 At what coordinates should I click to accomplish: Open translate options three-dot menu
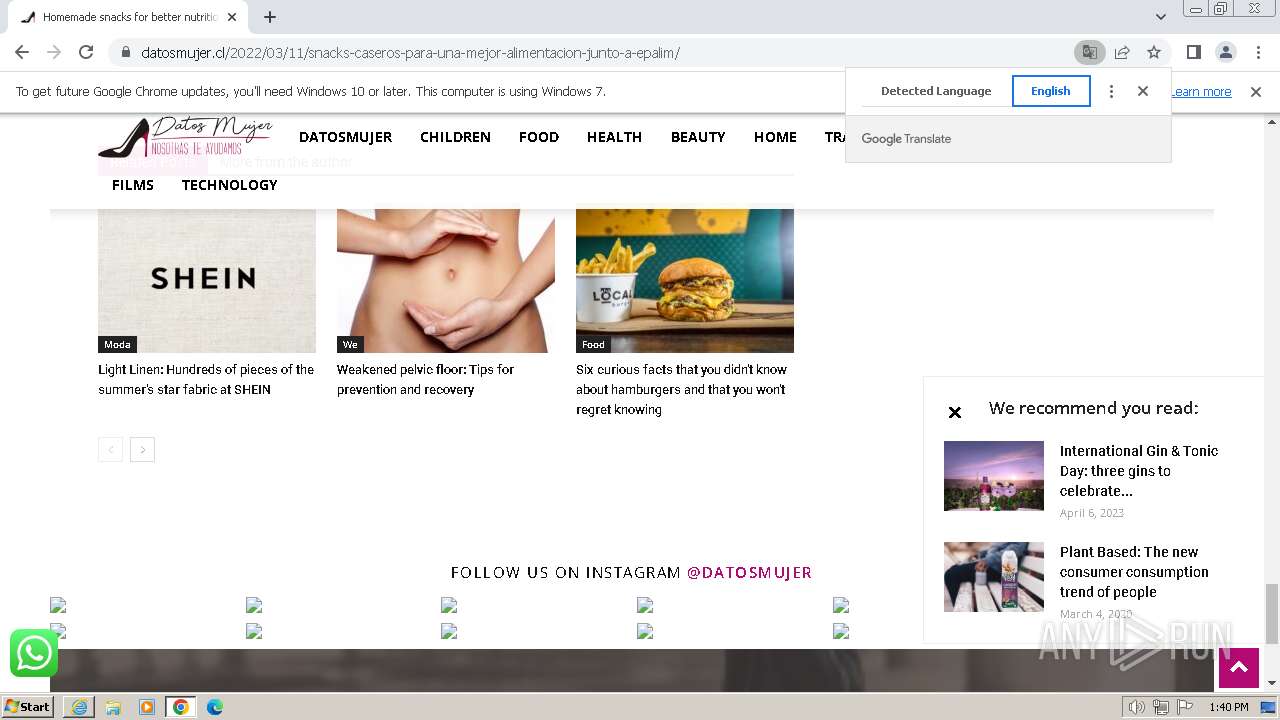point(1111,91)
